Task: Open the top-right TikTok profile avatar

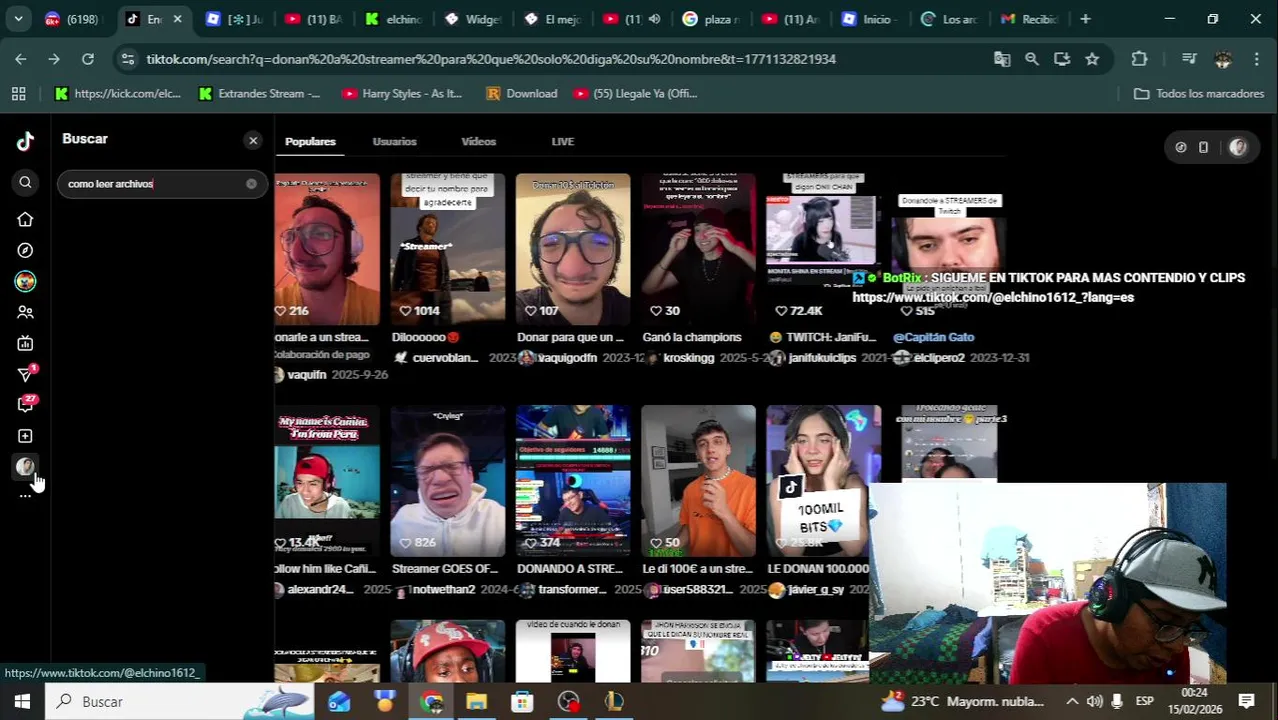Action: (x=1238, y=147)
